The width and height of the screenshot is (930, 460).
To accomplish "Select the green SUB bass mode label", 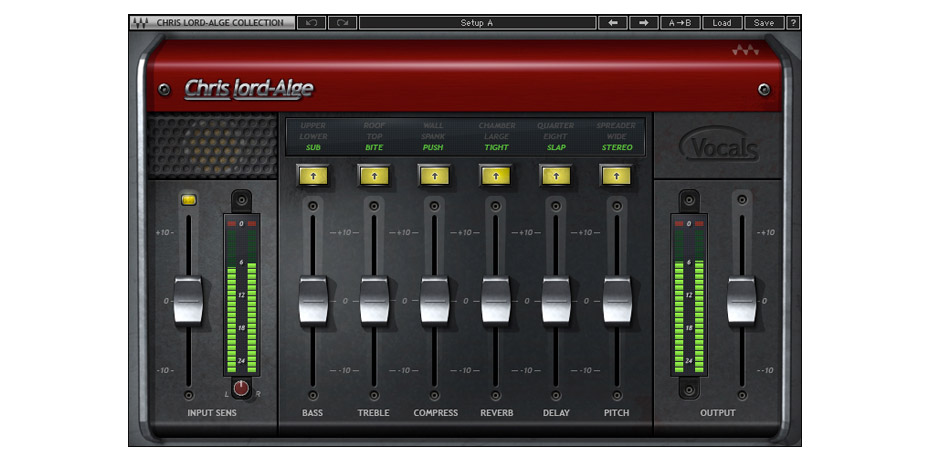I will [x=313, y=147].
